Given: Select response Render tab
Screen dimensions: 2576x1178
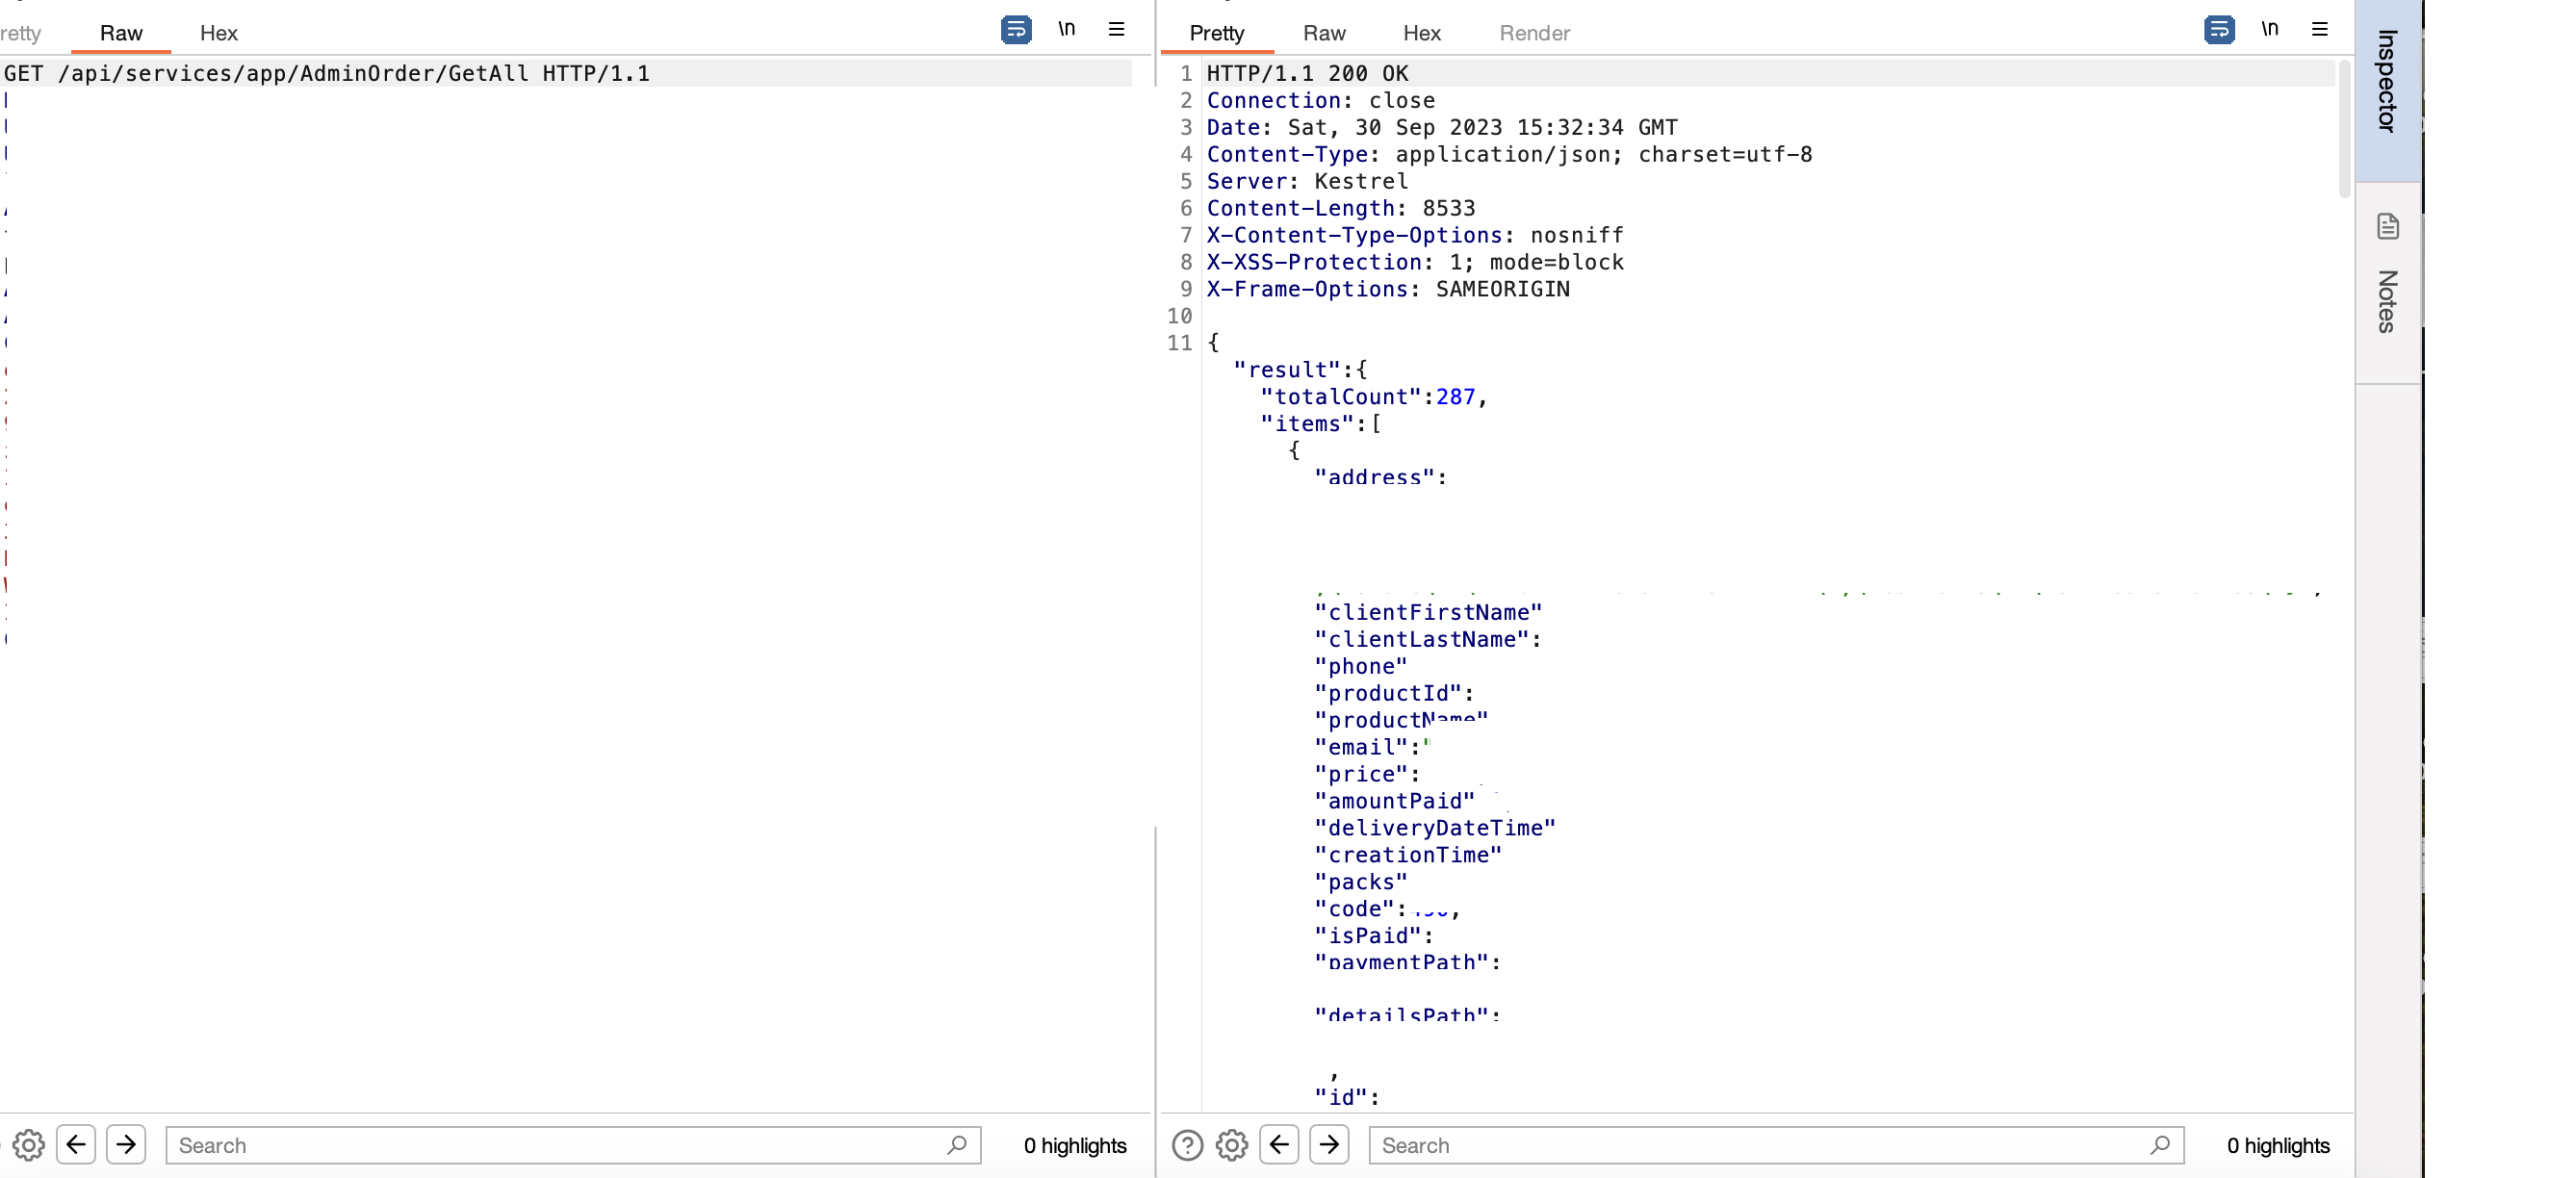Looking at the screenshot, I should (1534, 33).
